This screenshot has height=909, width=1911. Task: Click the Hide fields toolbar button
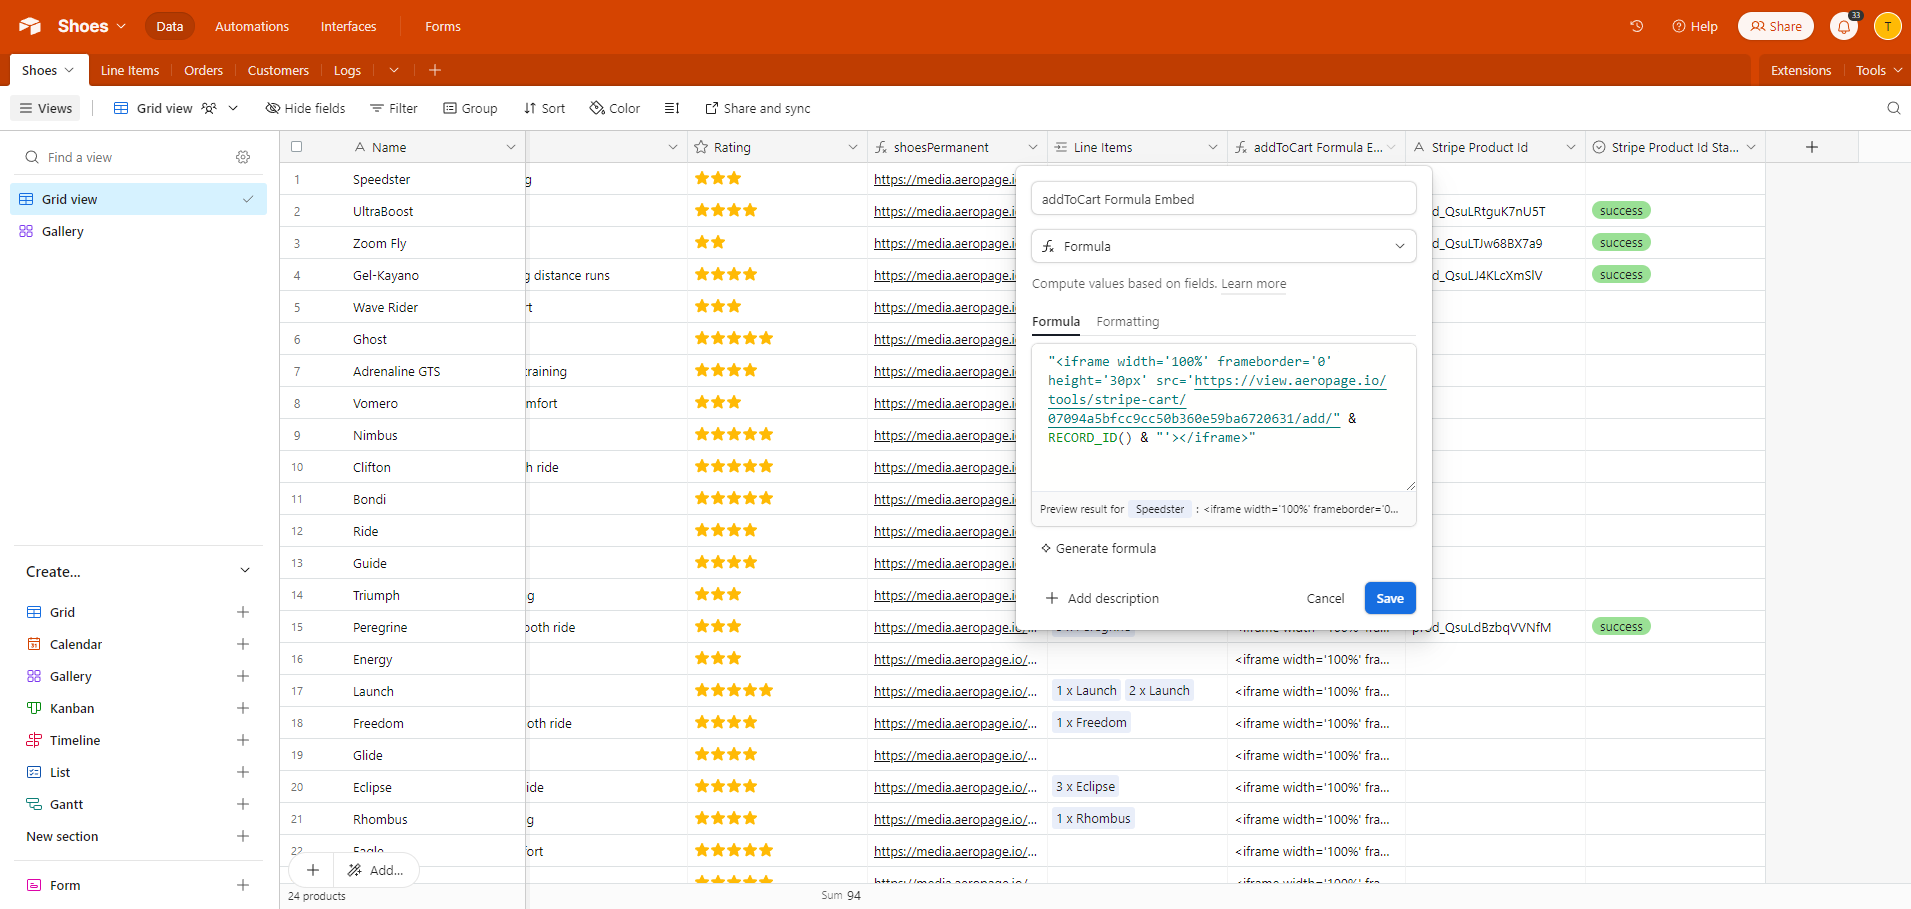[x=305, y=108]
